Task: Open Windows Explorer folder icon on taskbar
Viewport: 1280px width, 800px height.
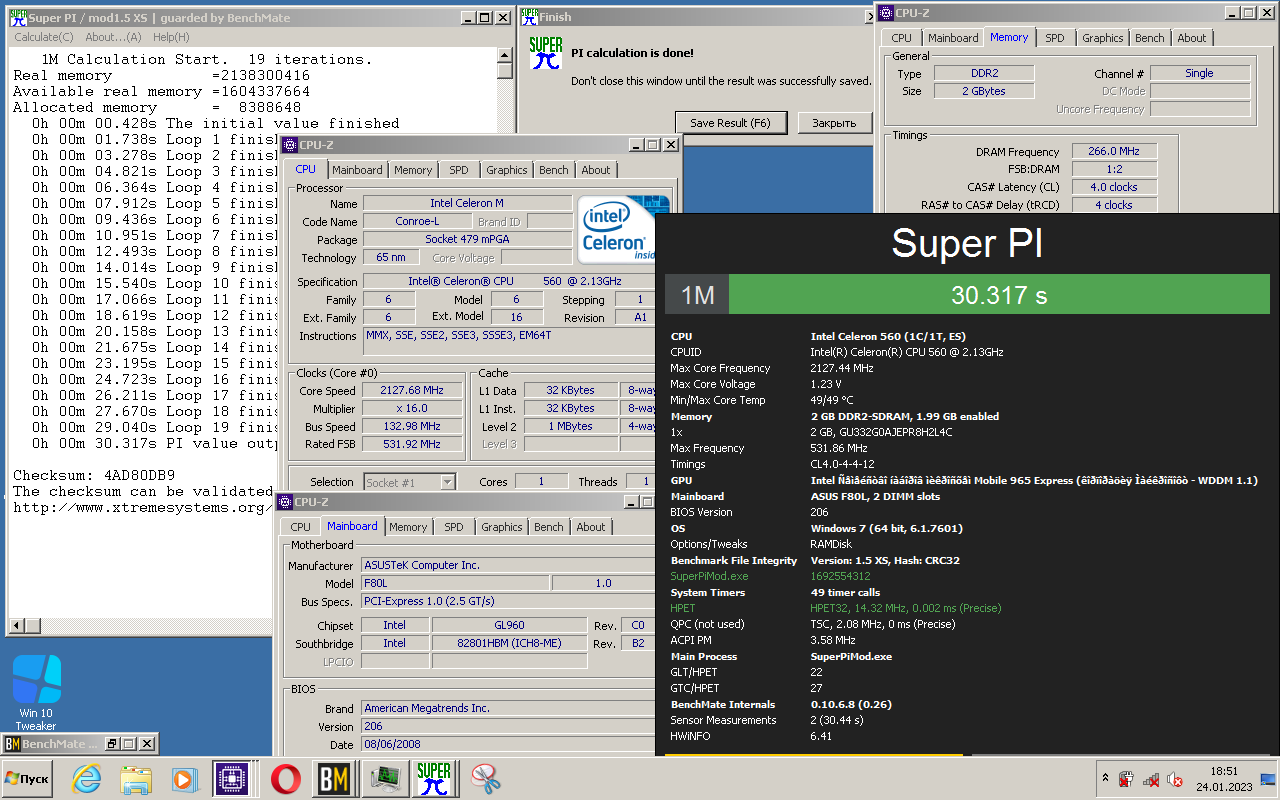Action: pyautogui.click(x=135, y=778)
